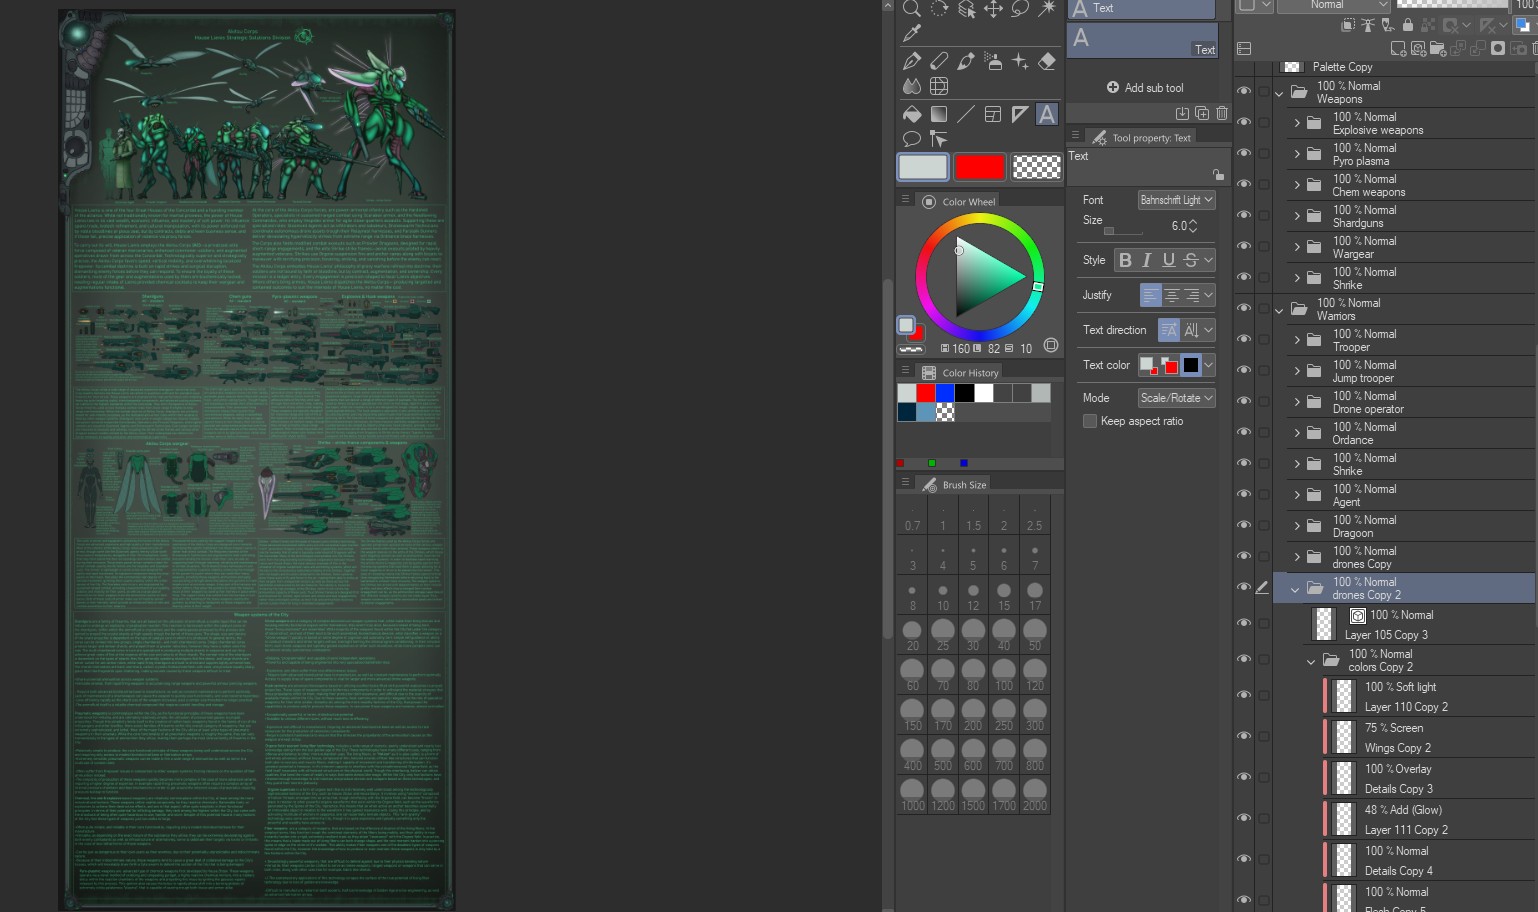Select the Eyedropper tool
The width and height of the screenshot is (1538, 912).
coord(912,34)
